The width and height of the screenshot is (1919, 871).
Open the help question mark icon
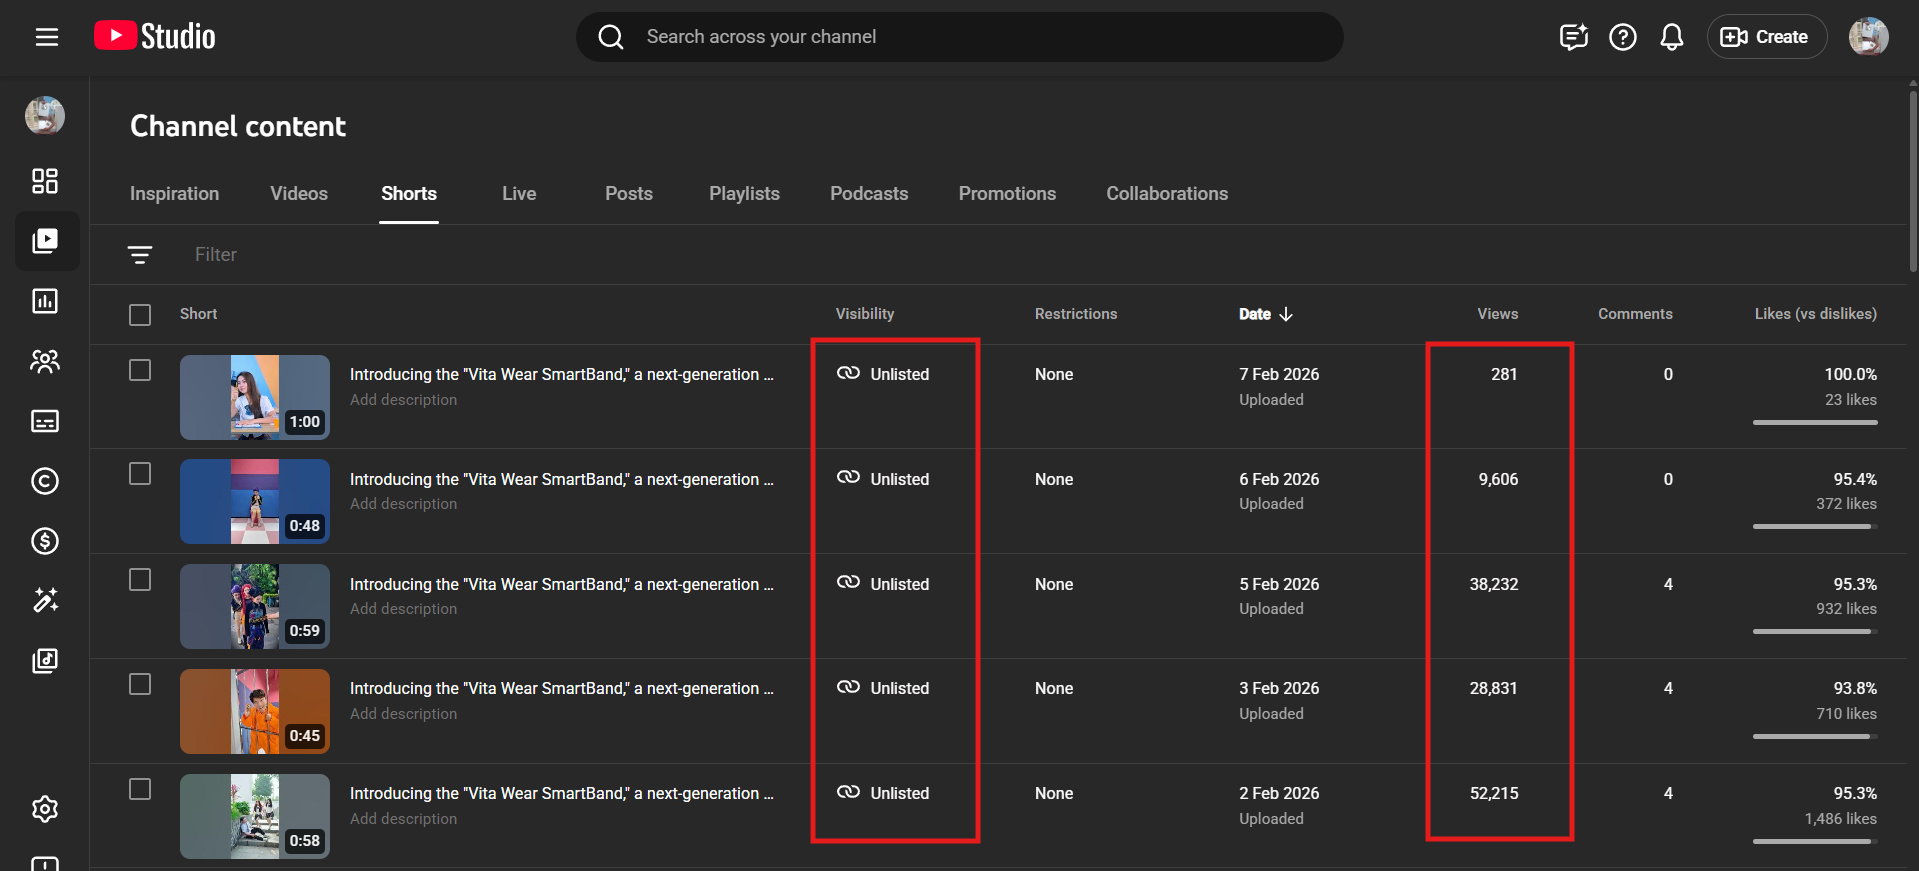(x=1622, y=37)
